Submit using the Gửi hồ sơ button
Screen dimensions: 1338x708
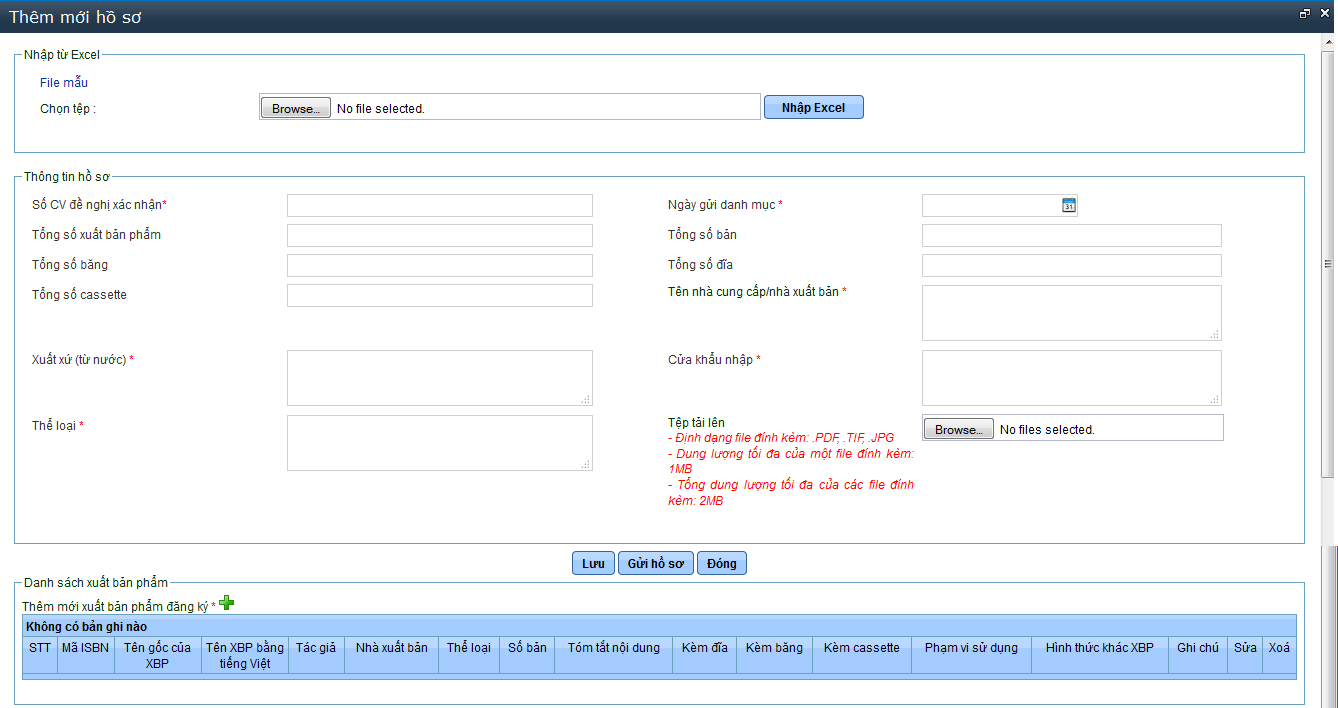pyautogui.click(x=655, y=563)
